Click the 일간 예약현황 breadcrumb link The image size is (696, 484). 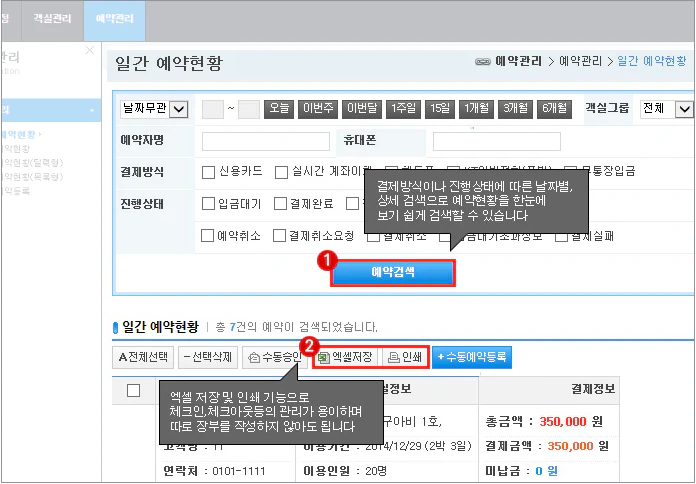652,61
